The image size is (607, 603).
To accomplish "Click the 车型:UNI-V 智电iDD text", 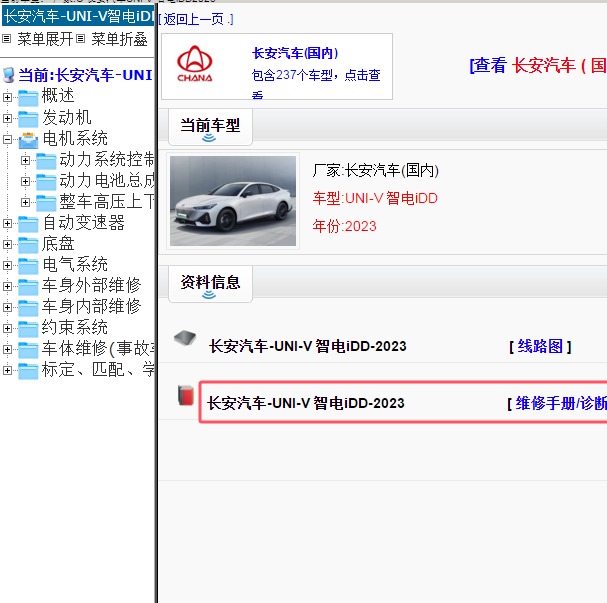I will point(375,199).
